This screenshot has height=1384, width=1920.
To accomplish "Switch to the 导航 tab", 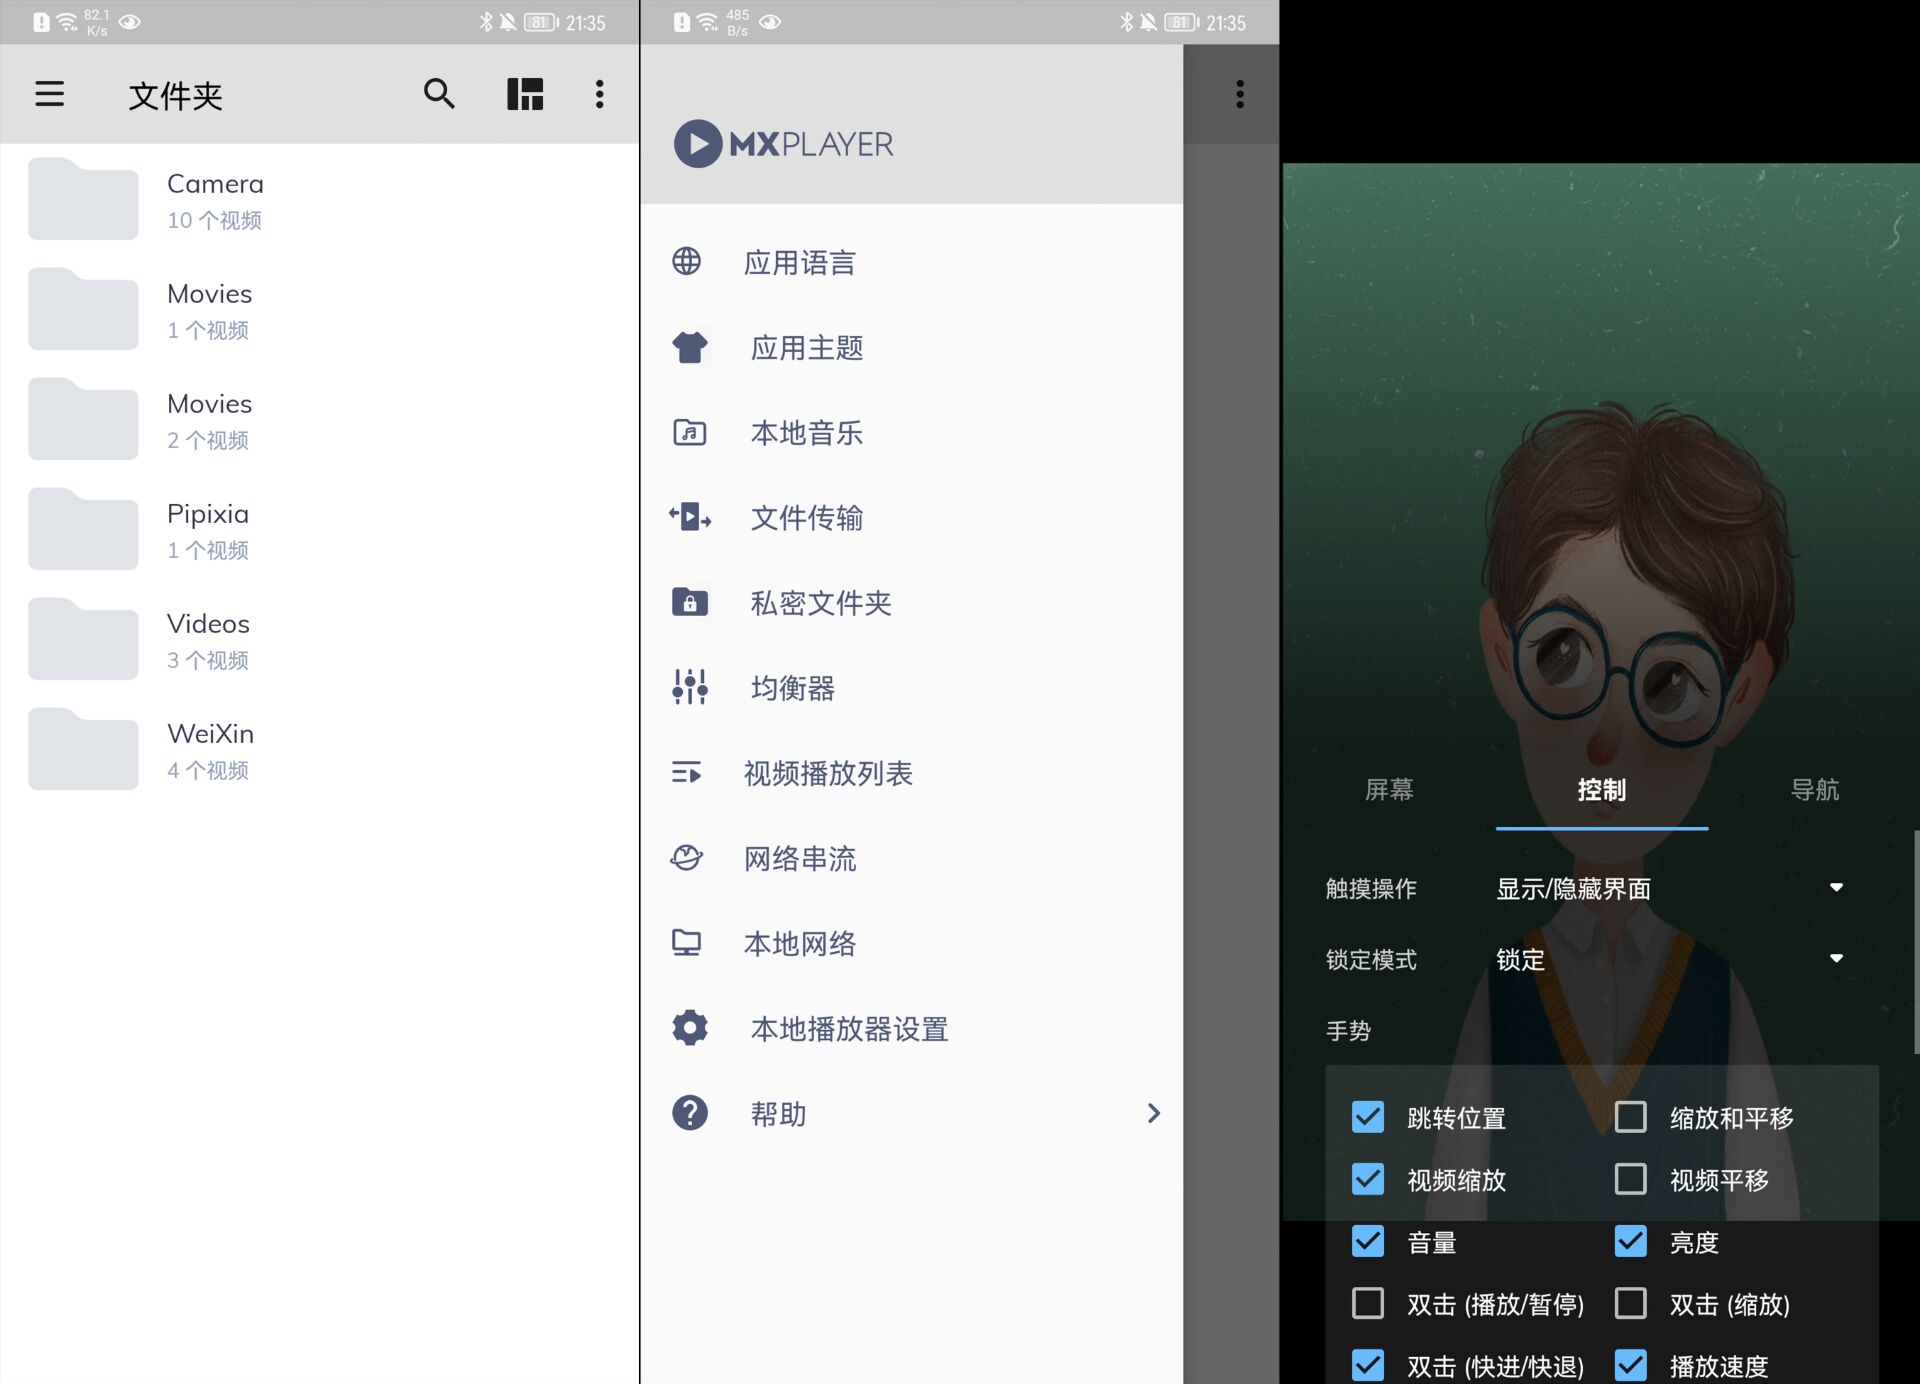I will click(x=1815, y=790).
